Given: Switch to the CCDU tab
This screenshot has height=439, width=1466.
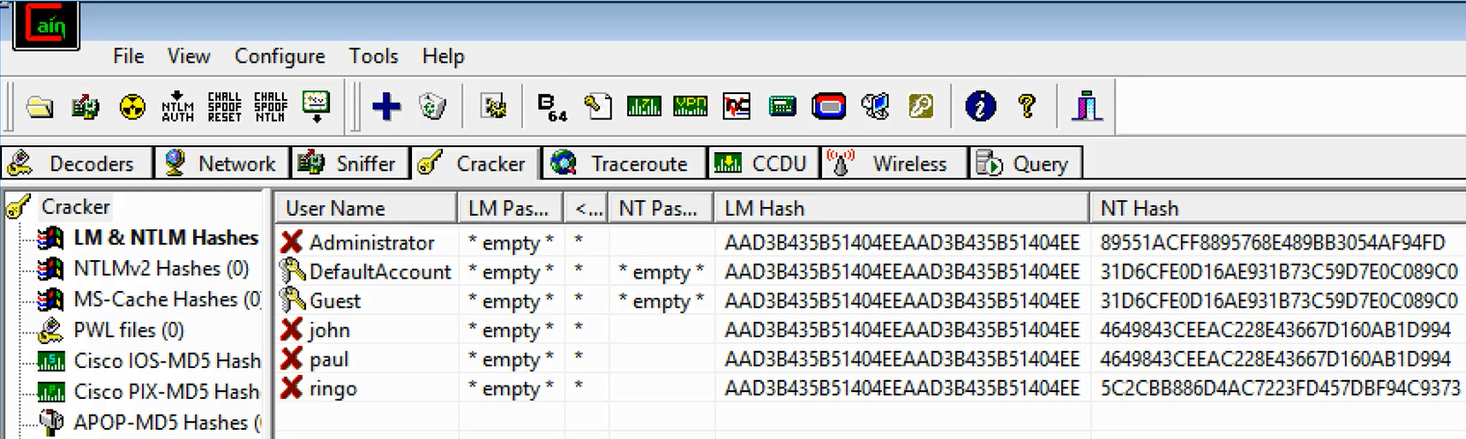Looking at the screenshot, I should (763, 163).
